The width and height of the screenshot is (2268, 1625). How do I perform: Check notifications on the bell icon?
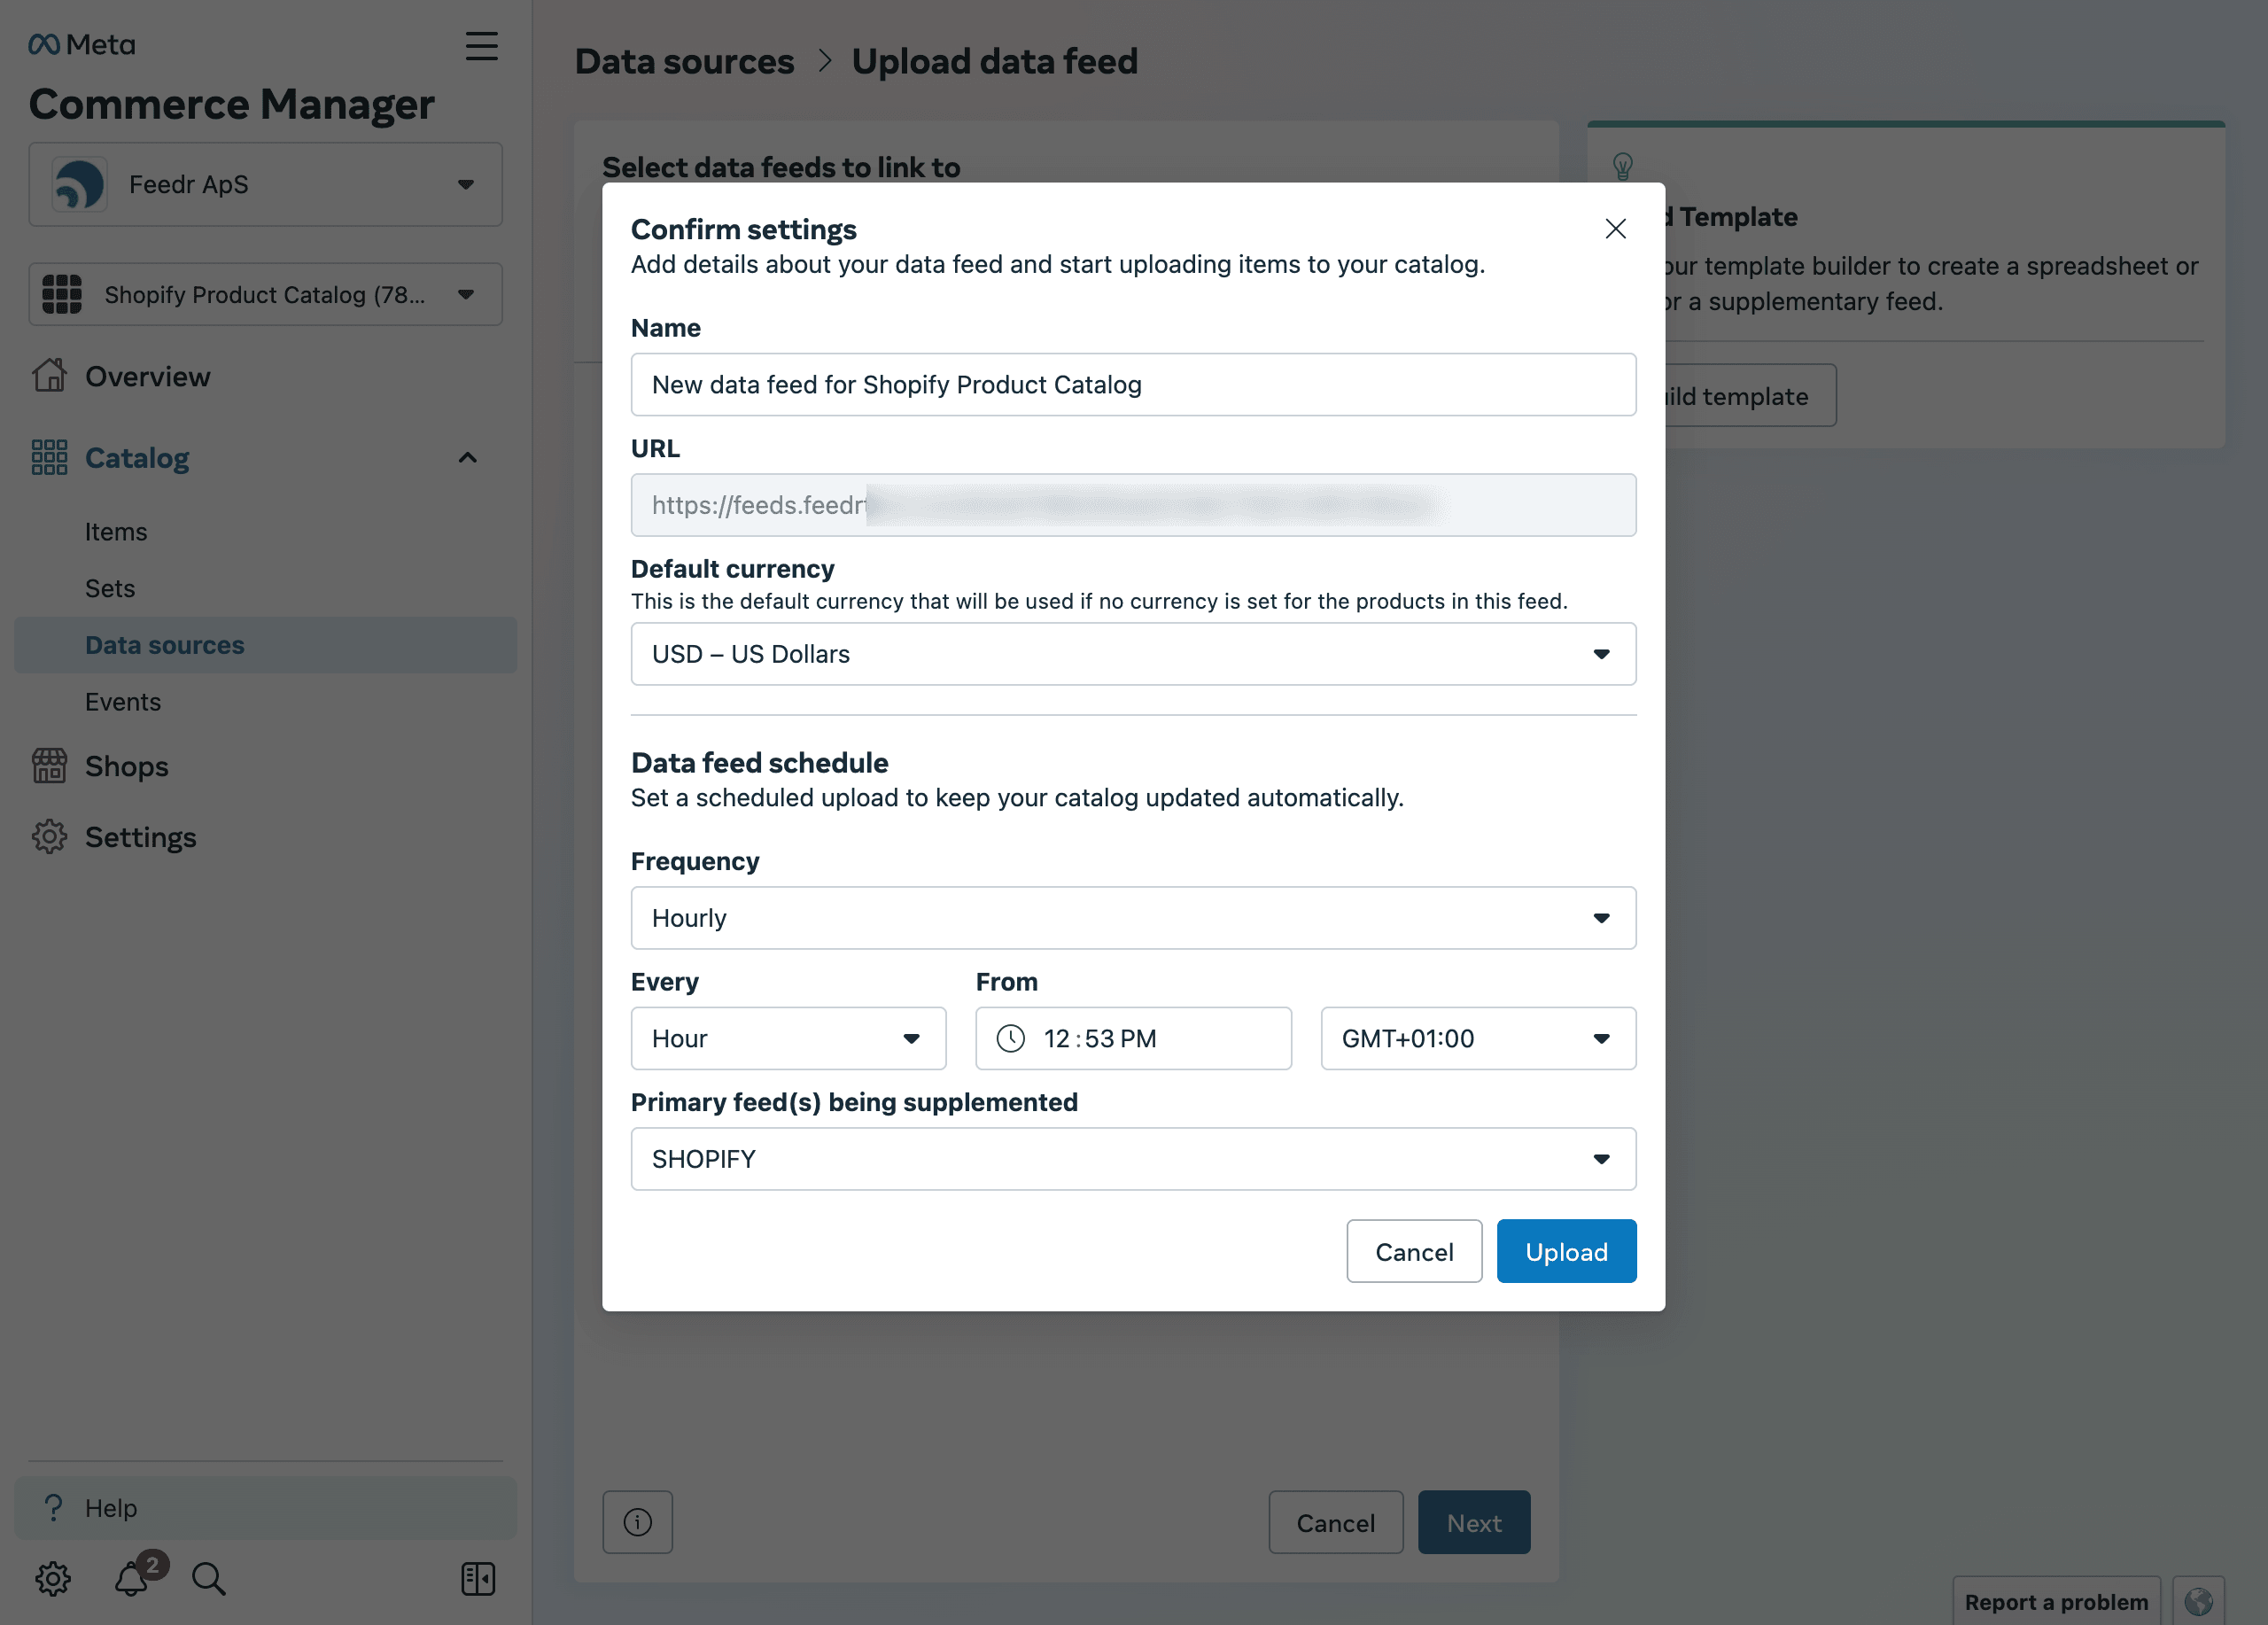[132, 1578]
